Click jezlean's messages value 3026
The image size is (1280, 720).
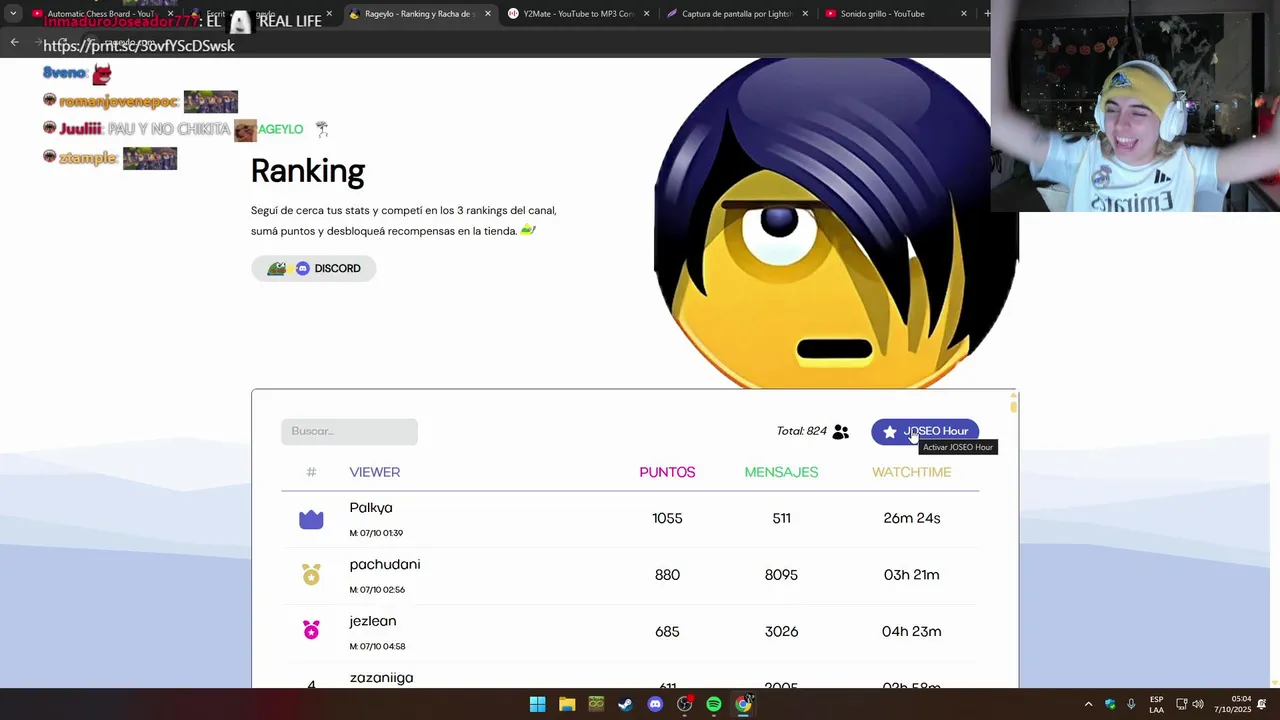pyautogui.click(x=781, y=631)
